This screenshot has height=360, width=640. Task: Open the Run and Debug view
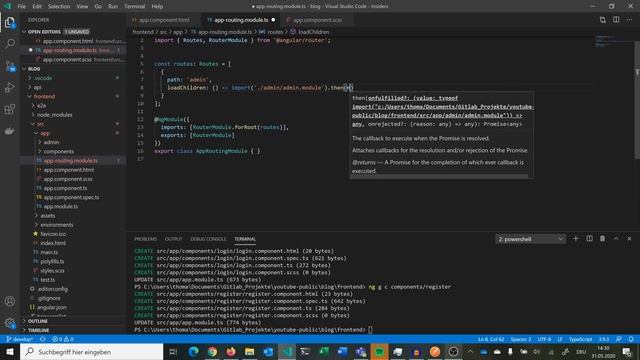point(10,87)
